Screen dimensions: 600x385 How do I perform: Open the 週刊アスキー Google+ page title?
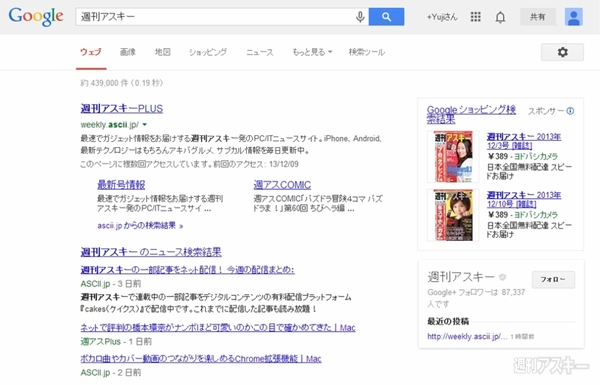click(x=461, y=277)
